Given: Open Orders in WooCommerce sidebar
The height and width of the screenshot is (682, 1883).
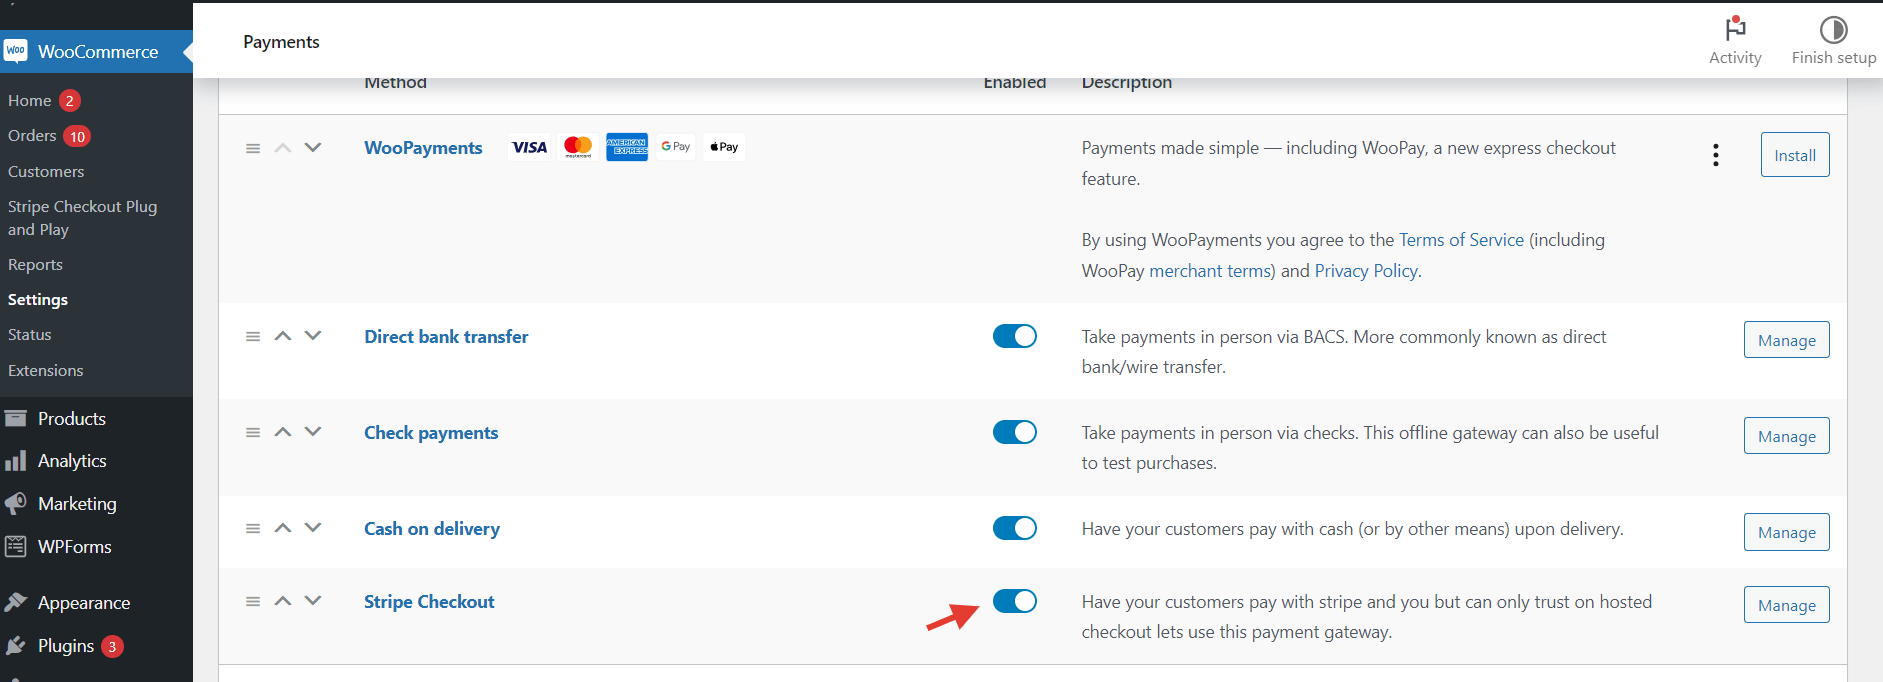Looking at the screenshot, I should coord(32,136).
